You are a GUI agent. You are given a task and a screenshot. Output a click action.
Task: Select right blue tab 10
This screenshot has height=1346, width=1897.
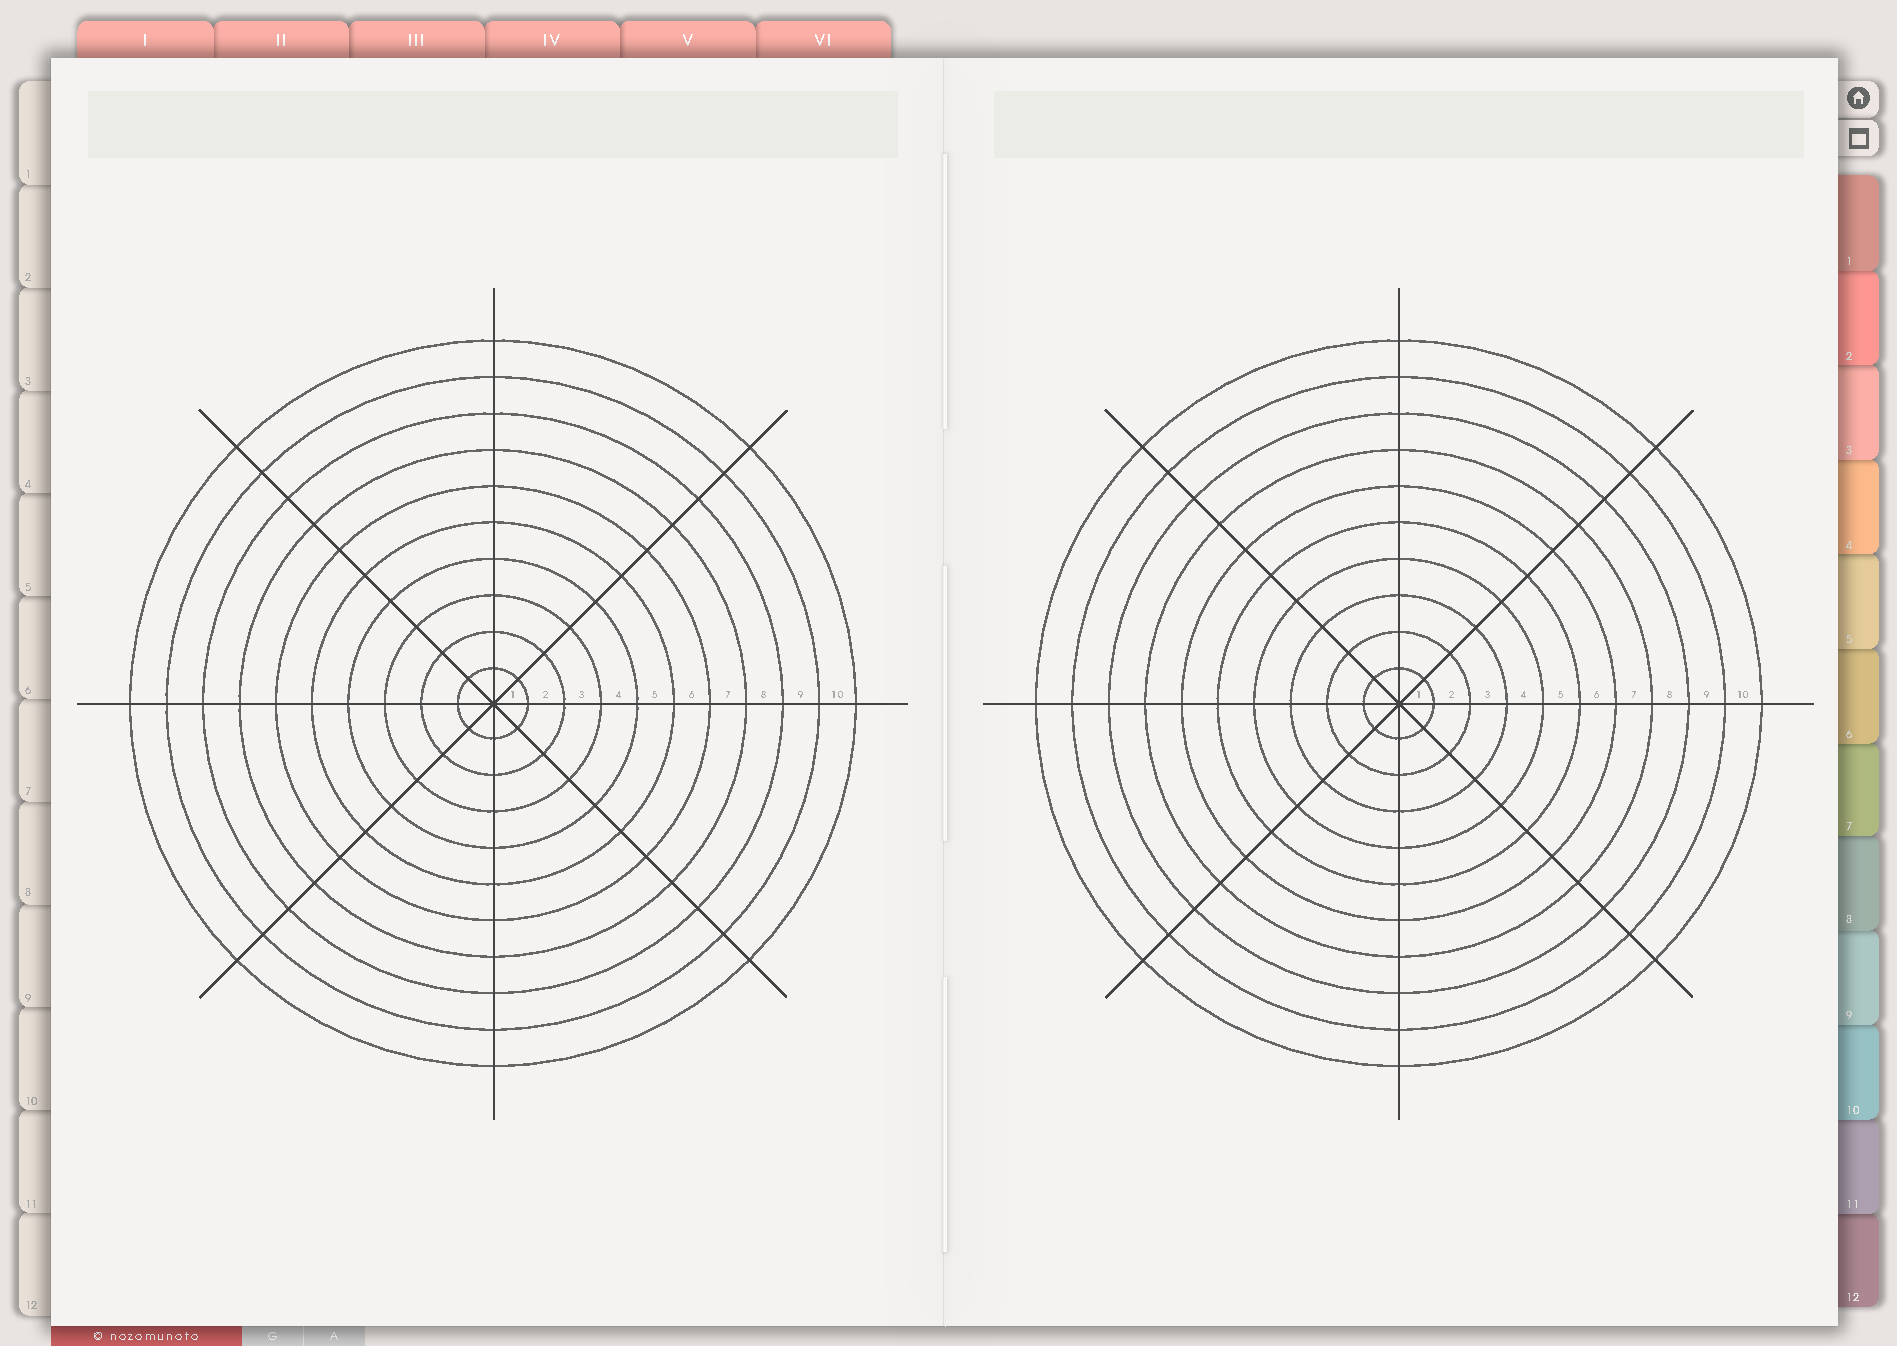(x=1858, y=1073)
